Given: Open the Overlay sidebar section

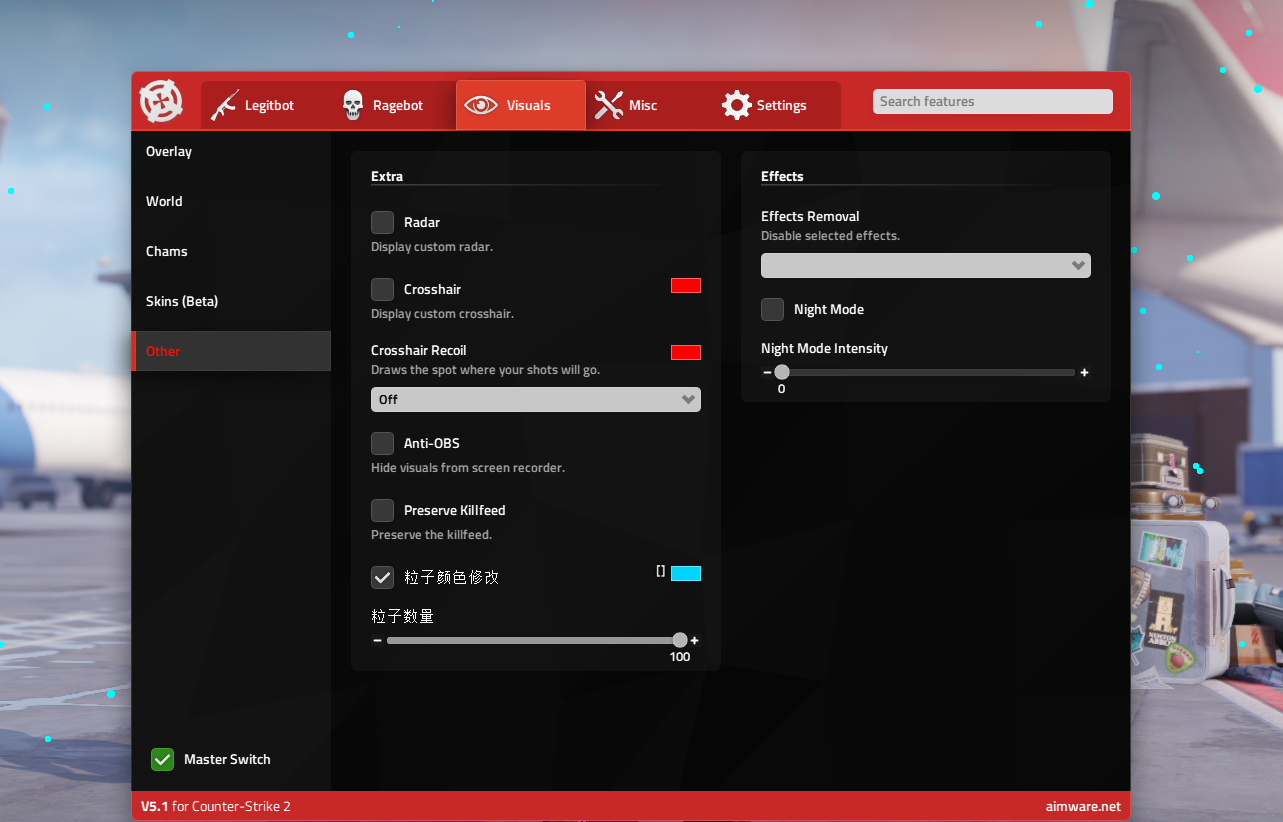Looking at the screenshot, I should [x=231, y=151].
